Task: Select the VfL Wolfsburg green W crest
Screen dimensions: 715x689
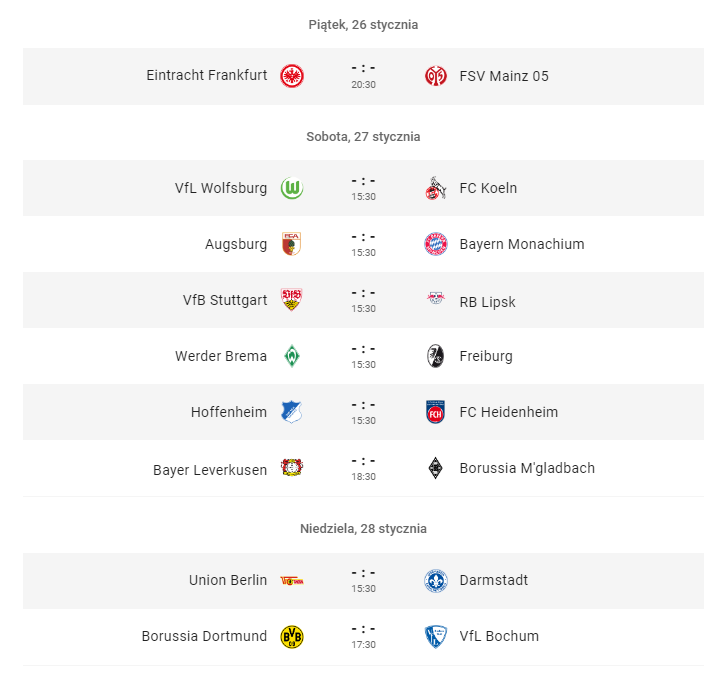Action: 292,188
